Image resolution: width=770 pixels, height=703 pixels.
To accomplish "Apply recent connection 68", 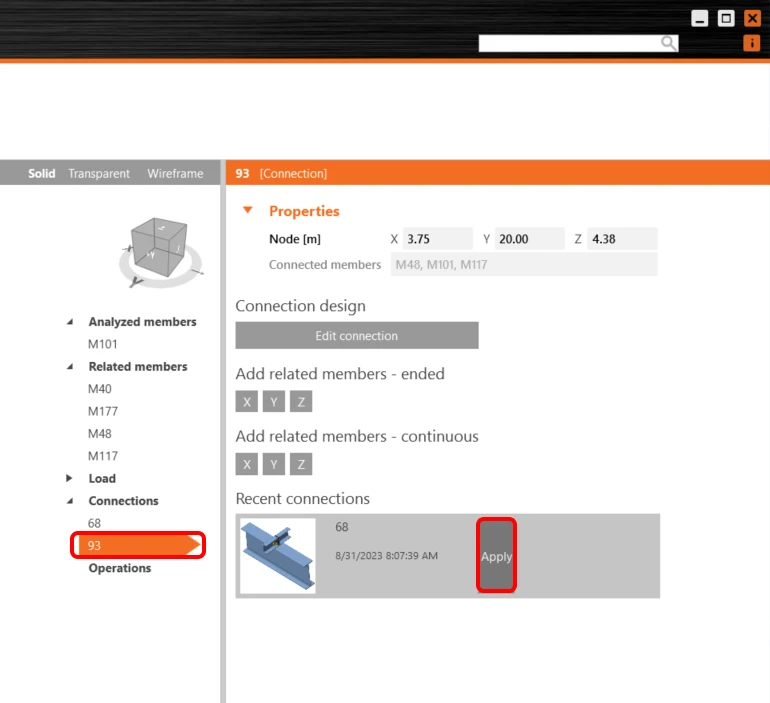I will pos(496,556).
